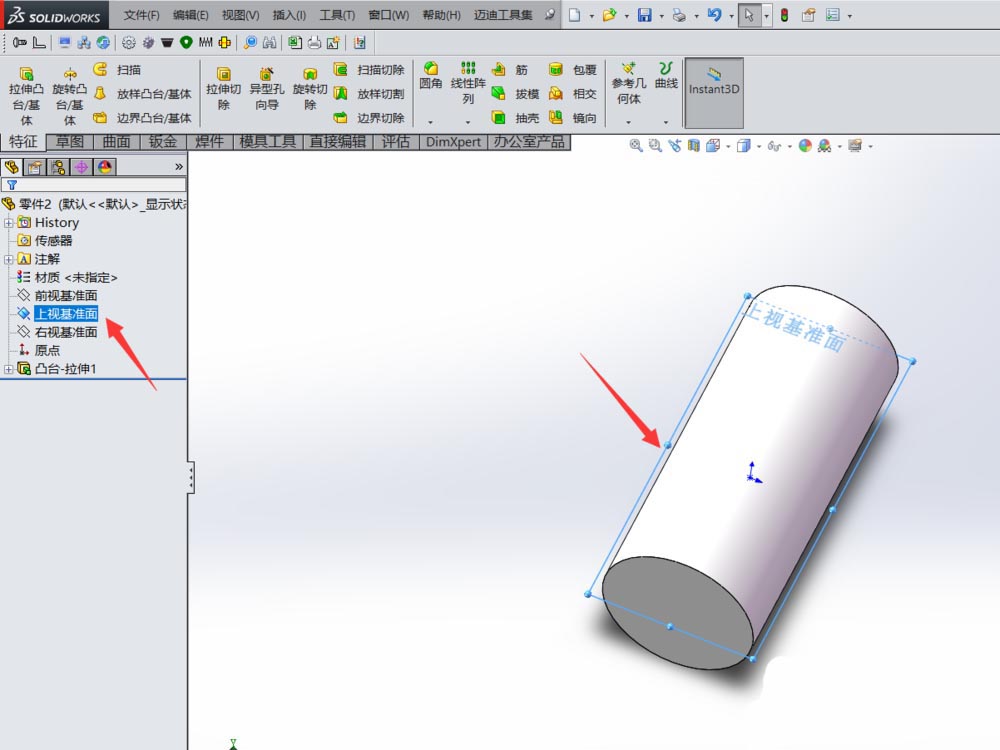Select the 旋转凸台/基体 revolve boss tool
Viewport: 1000px width, 750px height.
(69, 96)
